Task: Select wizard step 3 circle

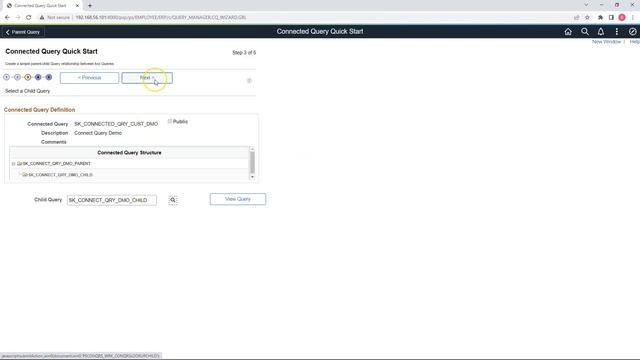Action: point(28,77)
